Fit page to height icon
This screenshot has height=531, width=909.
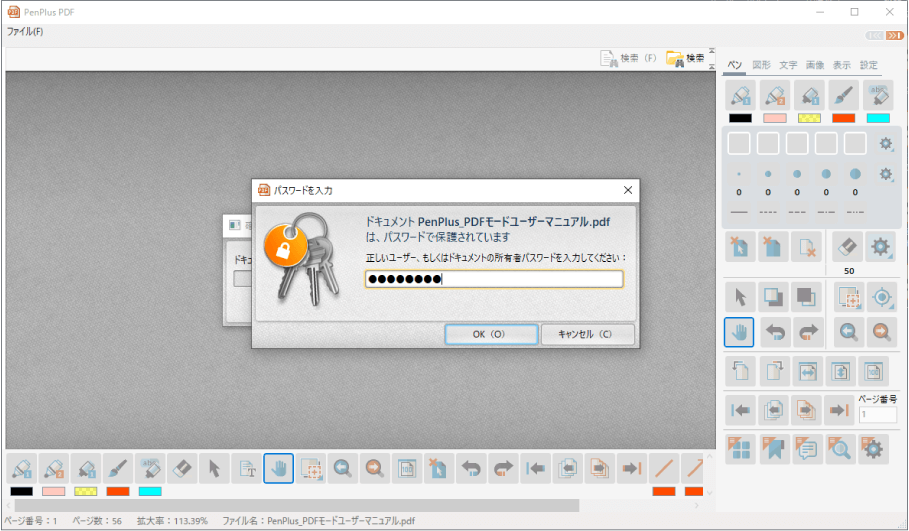840,372
